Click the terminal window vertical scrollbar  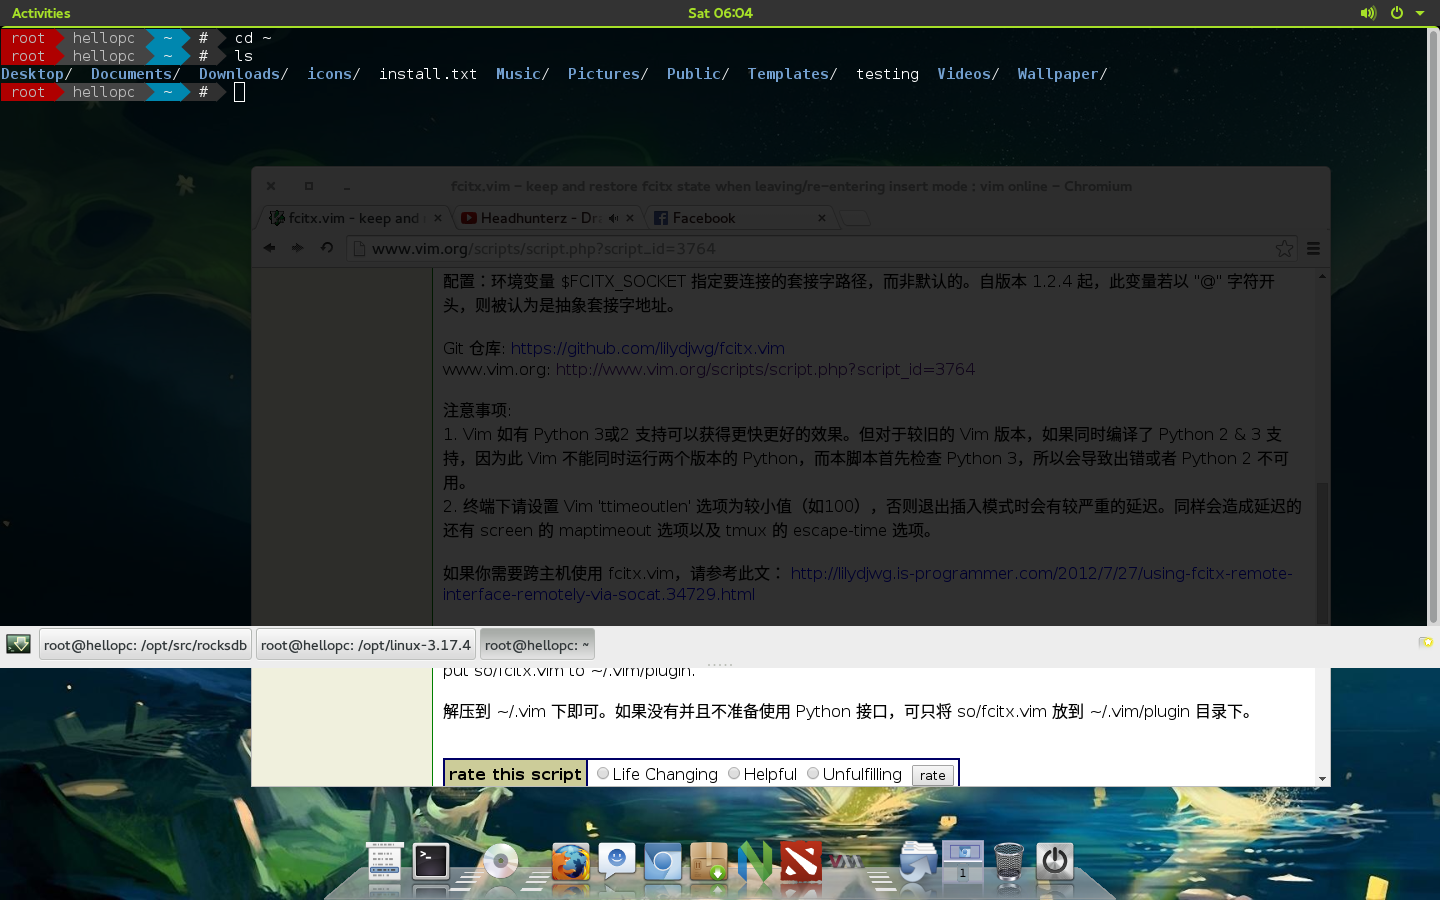click(1433, 326)
